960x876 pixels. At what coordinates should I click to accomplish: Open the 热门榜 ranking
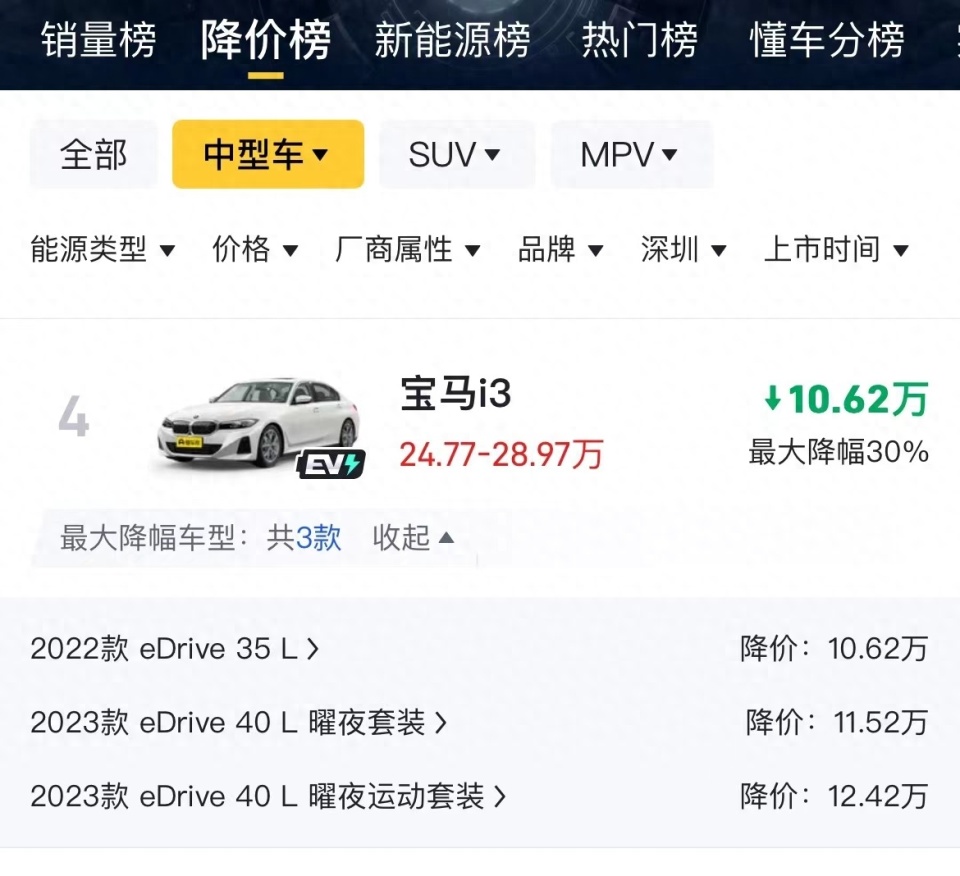(640, 42)
